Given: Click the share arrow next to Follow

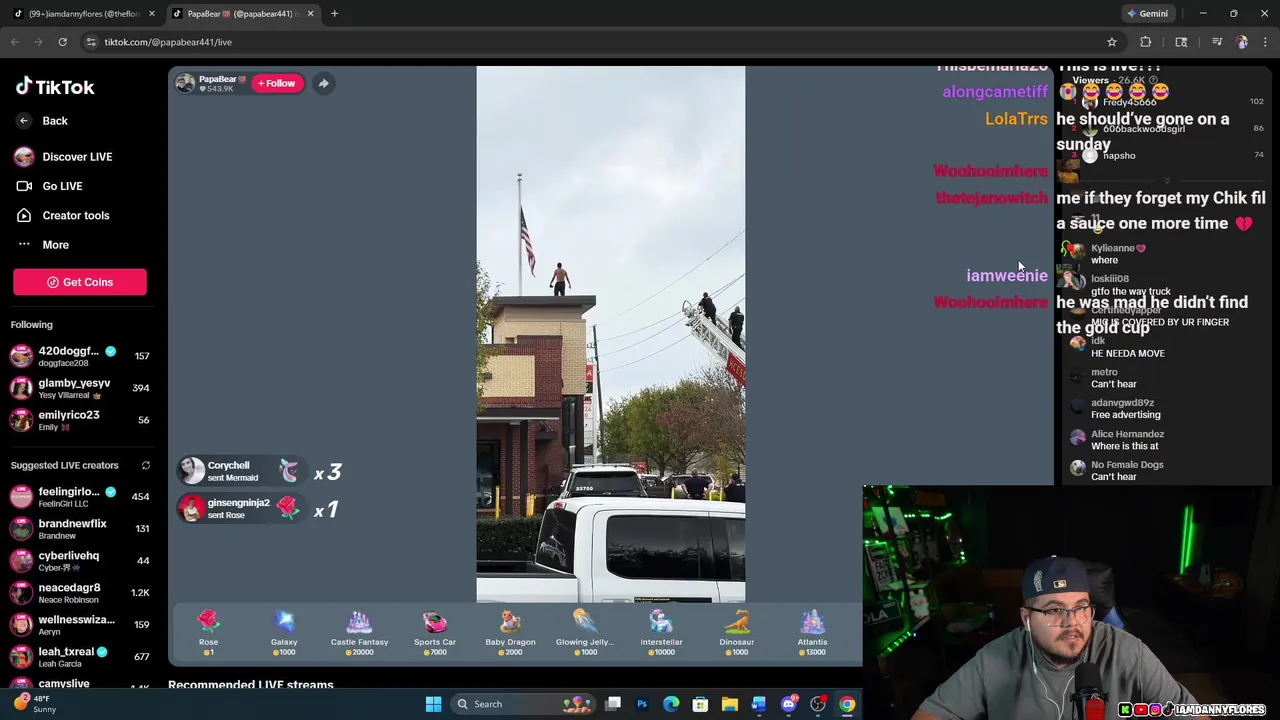Looking at the screenshot, I should coord(323,83).
